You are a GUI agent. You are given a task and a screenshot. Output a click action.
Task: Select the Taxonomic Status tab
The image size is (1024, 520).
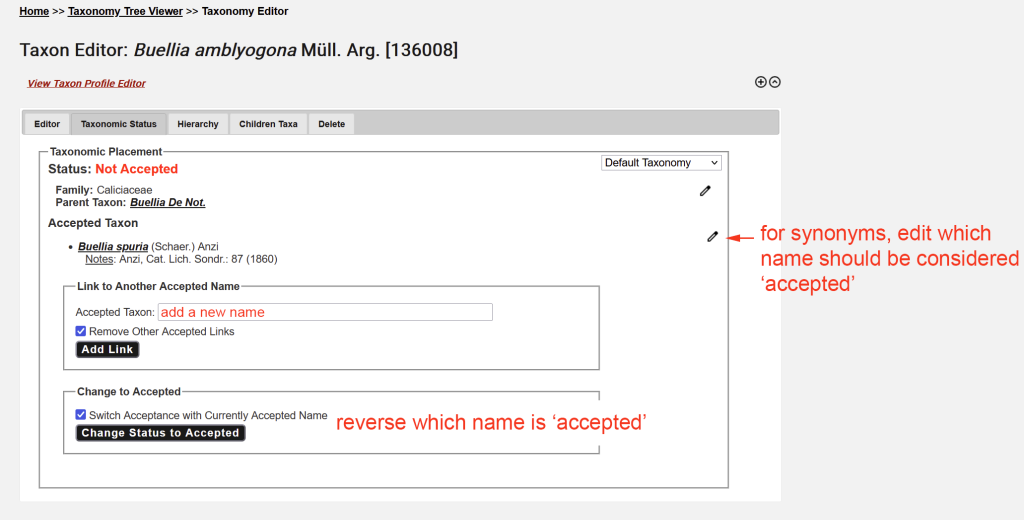click(x=119, y=124)
